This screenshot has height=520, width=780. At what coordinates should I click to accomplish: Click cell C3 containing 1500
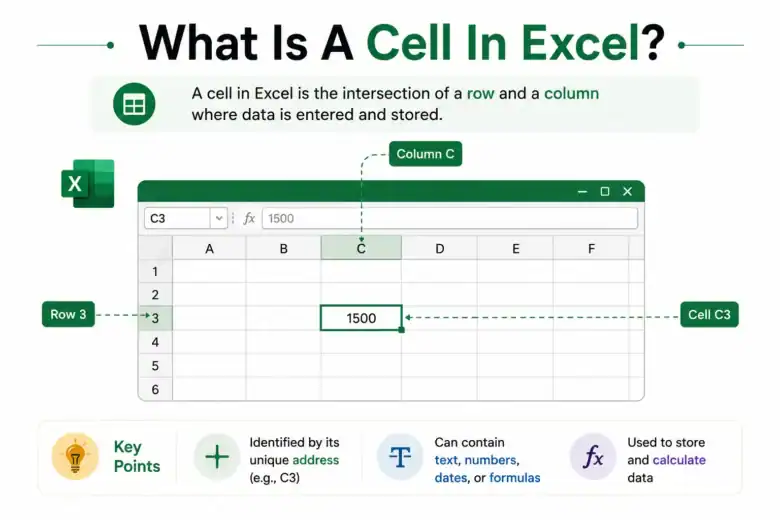(x=361, y=318)
